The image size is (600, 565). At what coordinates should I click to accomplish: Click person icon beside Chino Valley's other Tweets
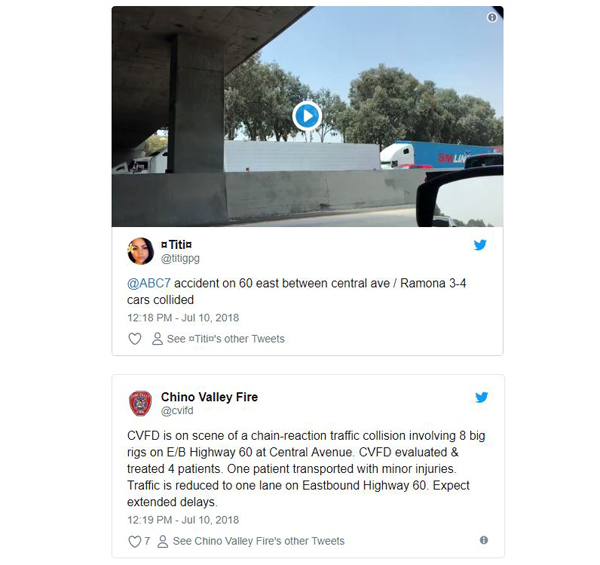tap(162, 541)
